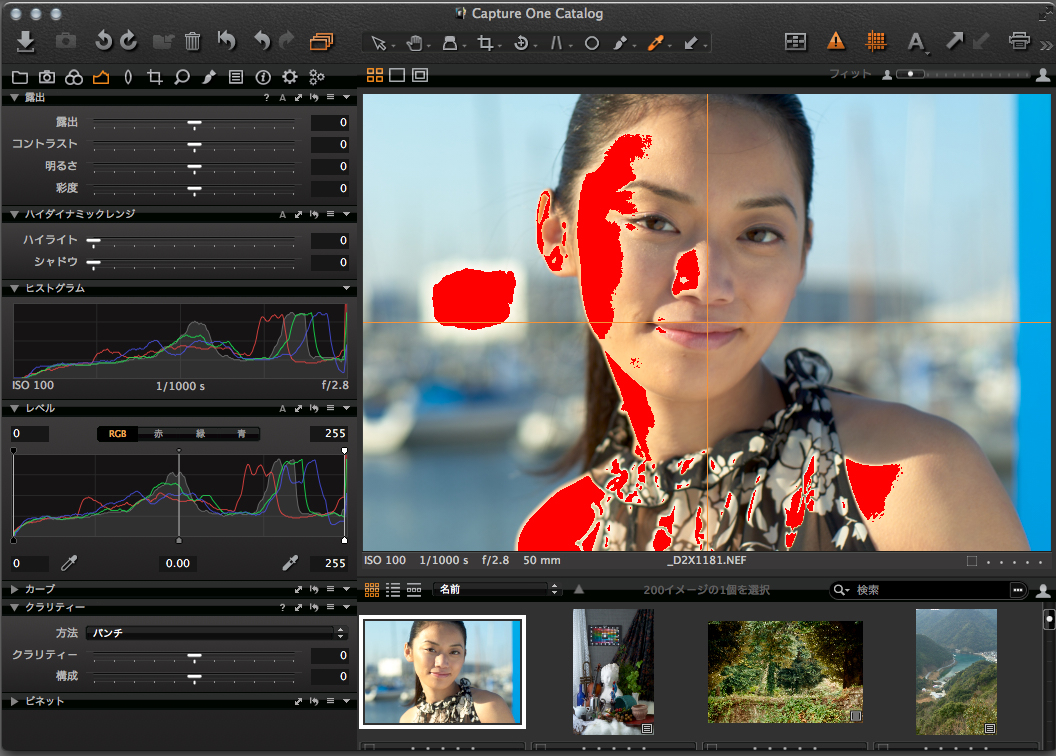The height and width of the screenshot is (756, 1056).
Task: Click the 露出 exposure slider handle
Action: [195, 123]
